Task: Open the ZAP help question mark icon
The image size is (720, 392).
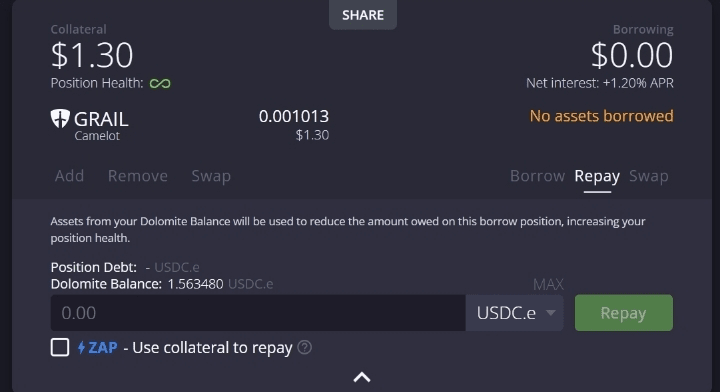Action: tap(304, 347)
